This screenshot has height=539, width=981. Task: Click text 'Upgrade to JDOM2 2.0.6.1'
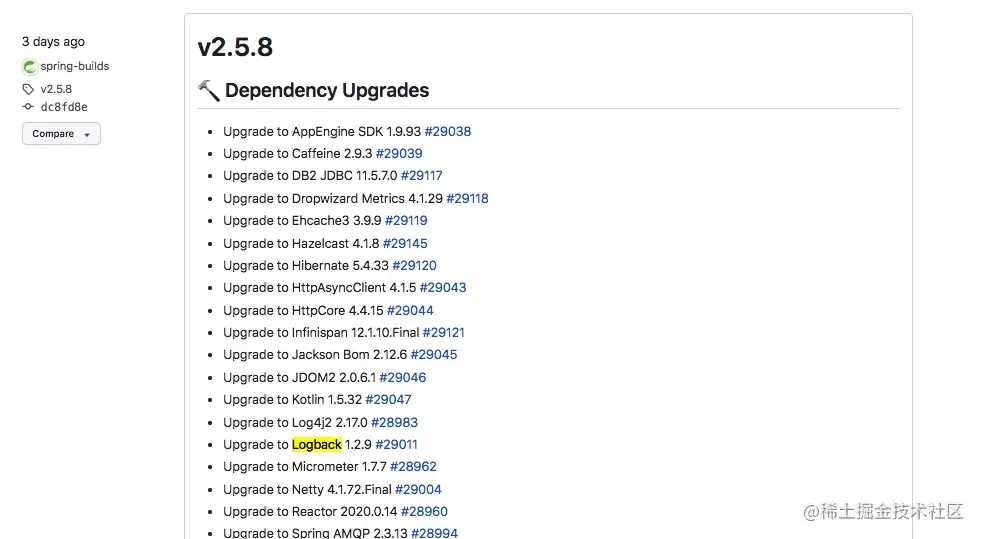click(x=300, y=378)
